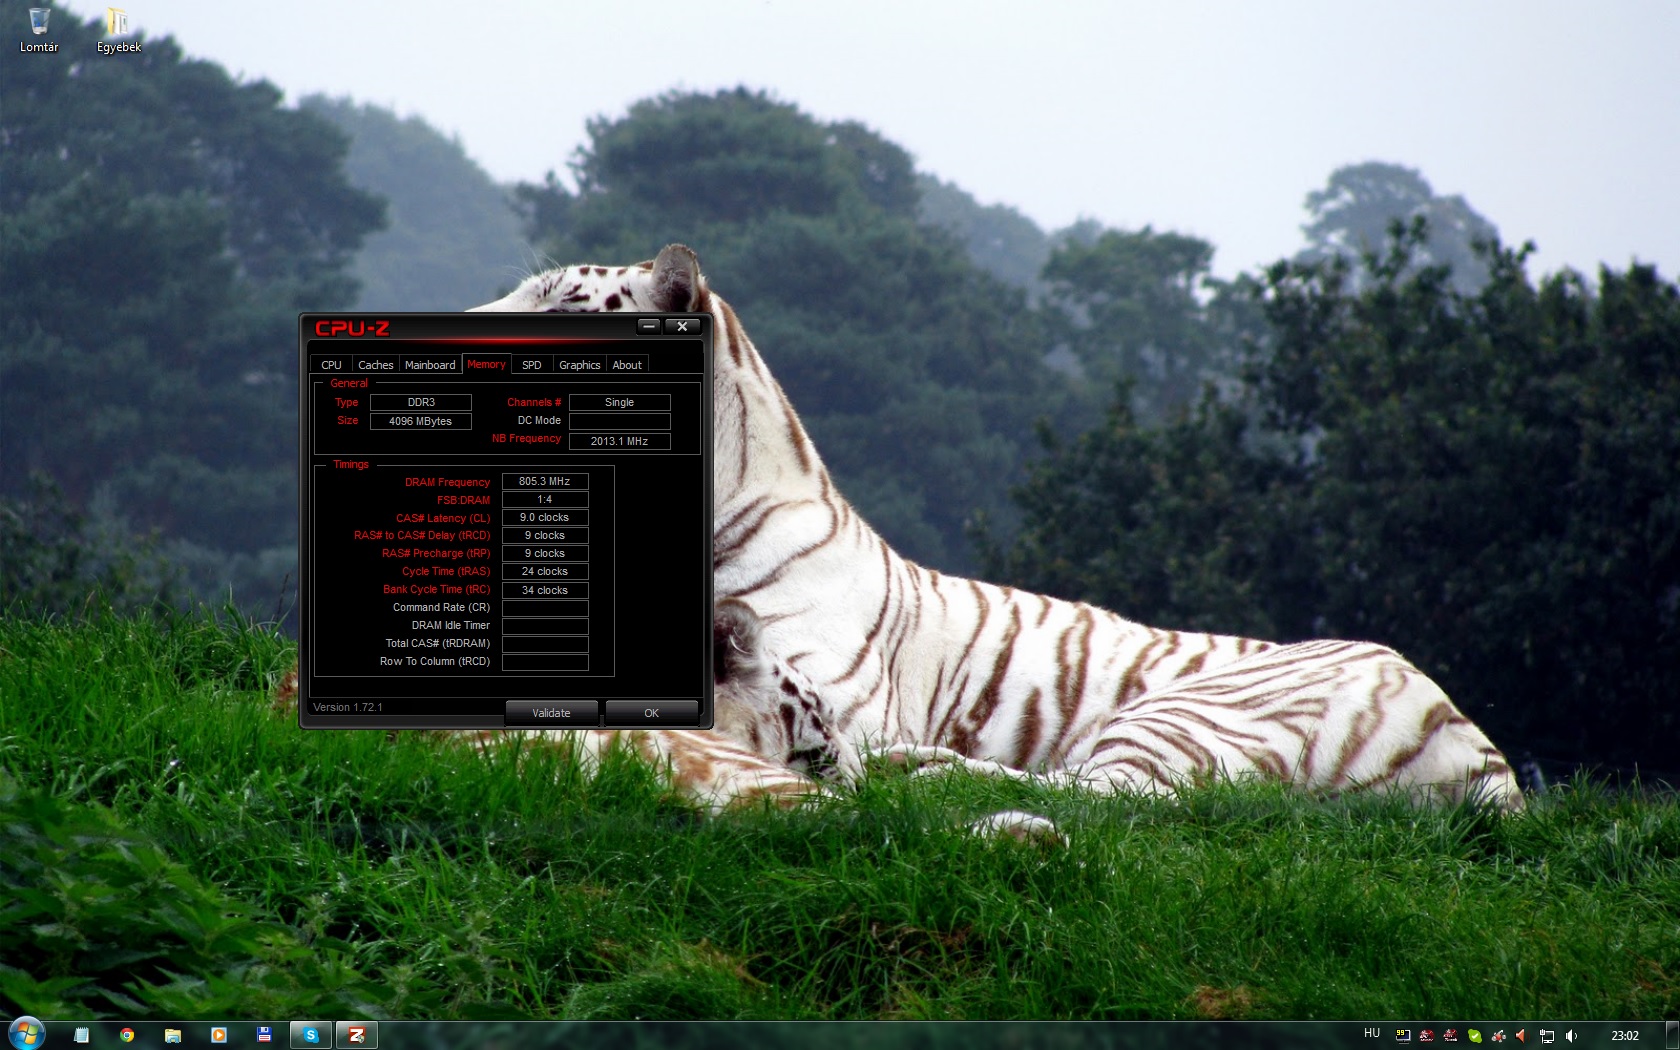Open Windows Explorer from the taskbar
1680x1050 pixels.
click(173, 1035)
